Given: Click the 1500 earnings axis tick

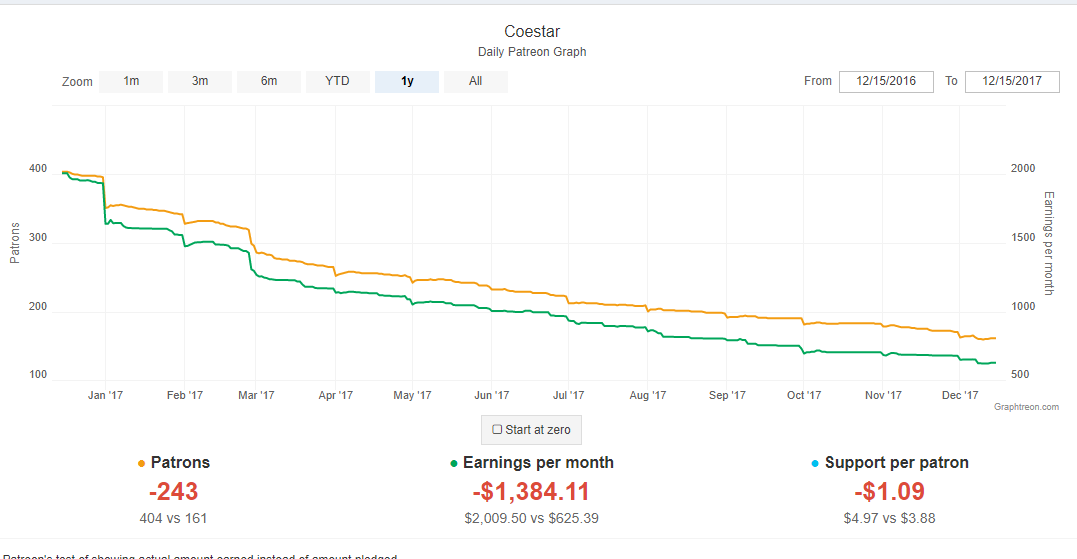Looking at the screenshot, I should point(1023,238).
